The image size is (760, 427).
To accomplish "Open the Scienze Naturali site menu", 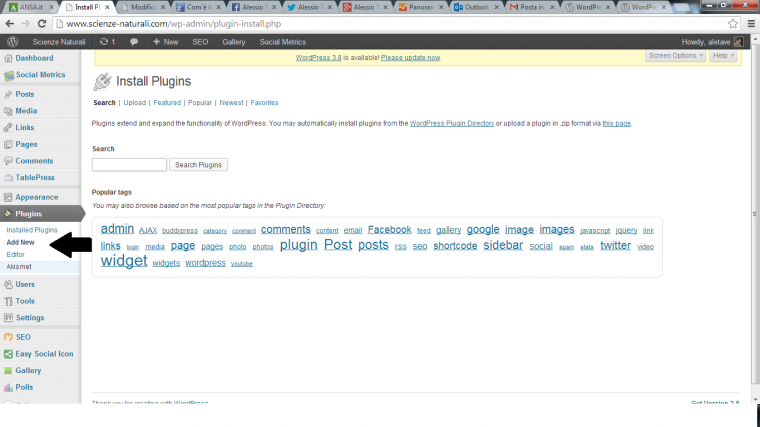I will [59, 42].
